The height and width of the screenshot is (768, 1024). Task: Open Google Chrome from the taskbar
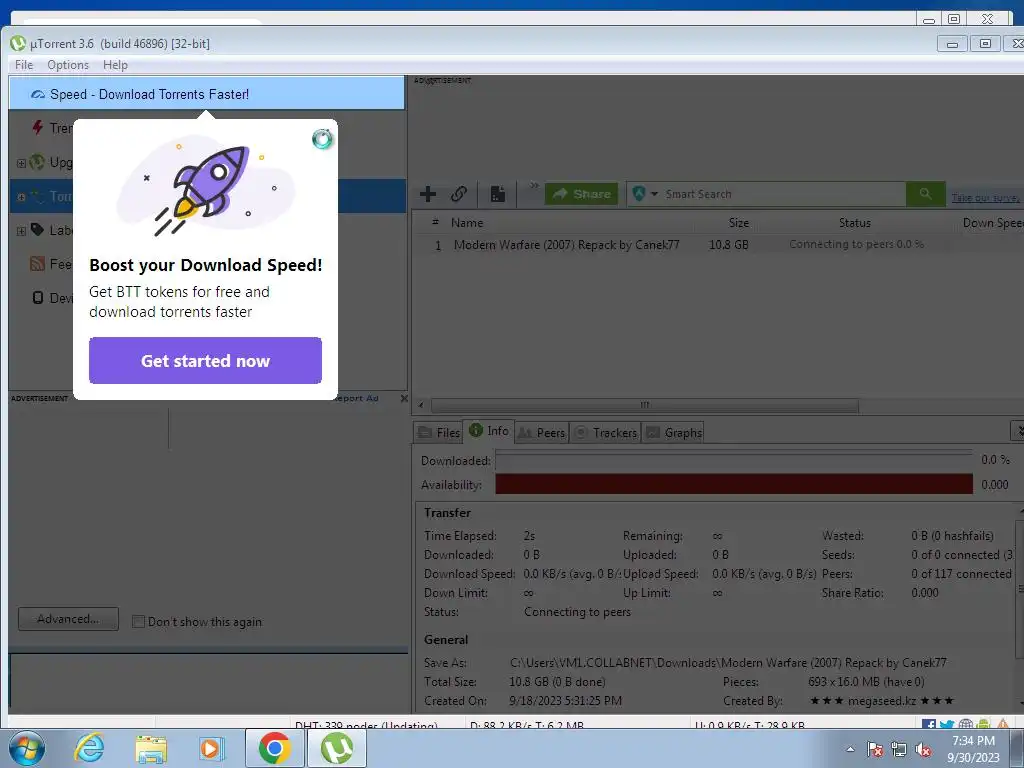(274, 748)
